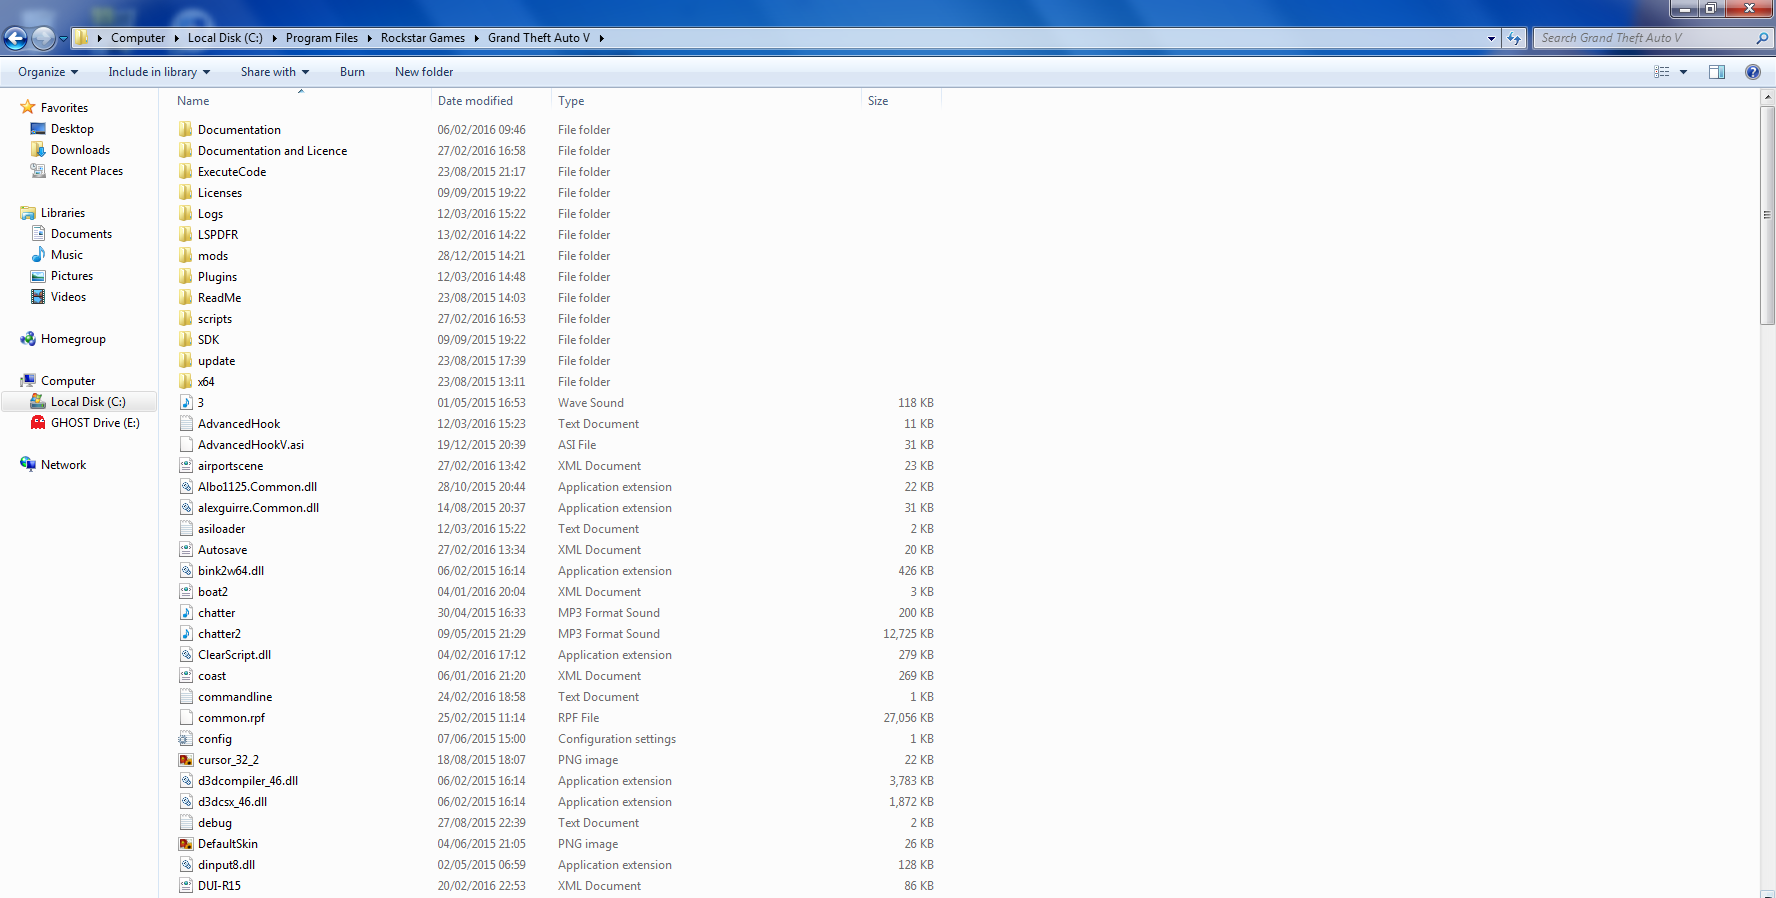Select the ClearScript.dll file name
1776x898 pixels.
tap(234, 655)
